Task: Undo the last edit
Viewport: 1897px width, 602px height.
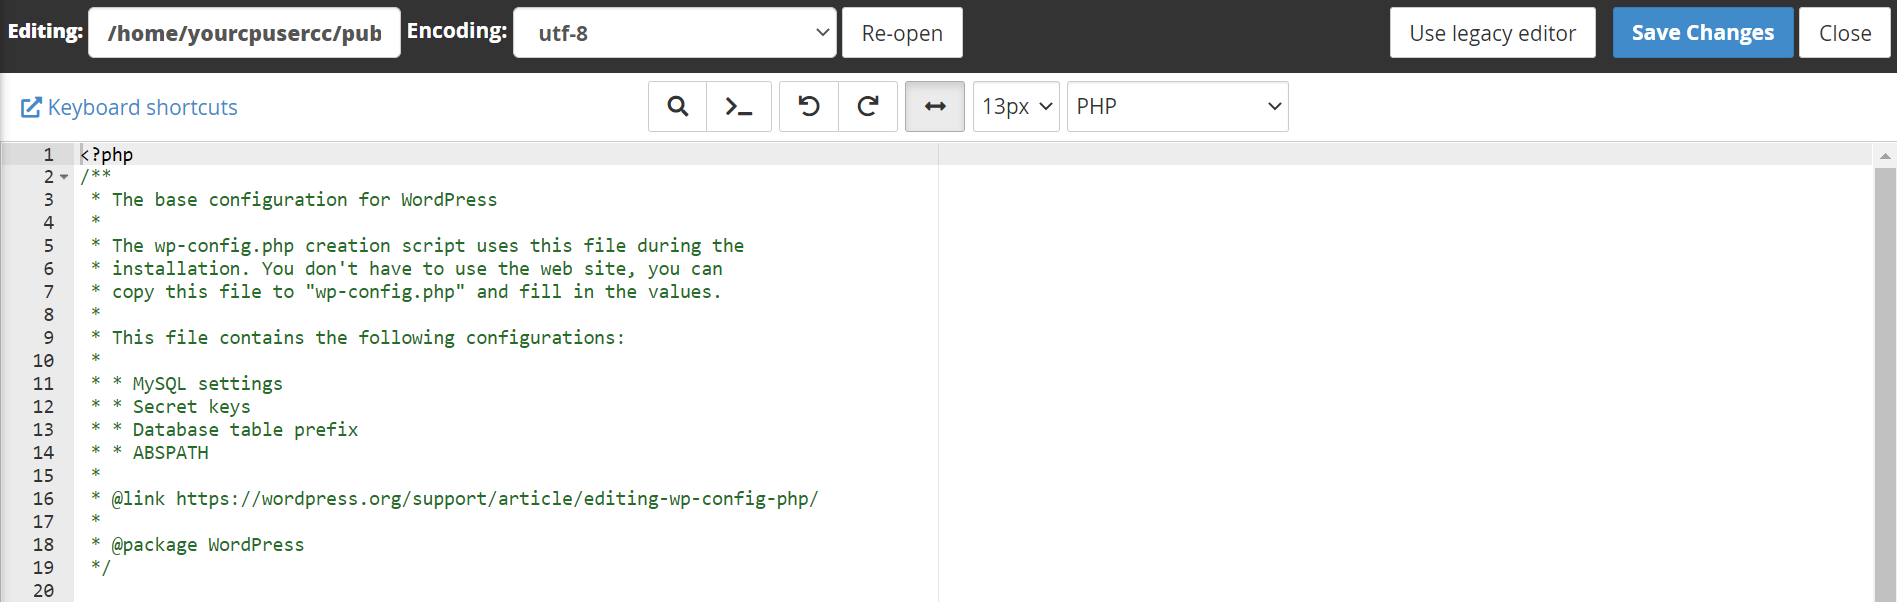Action: pyautogui.click(x=809, y=107)
